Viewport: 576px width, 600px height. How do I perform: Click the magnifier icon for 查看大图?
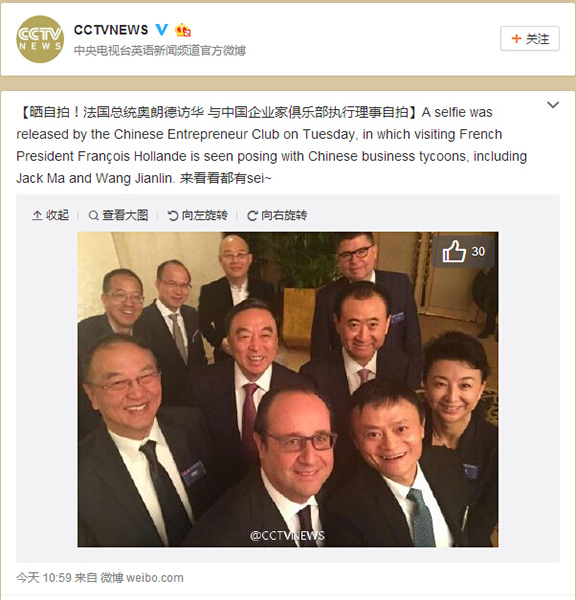pyautogui.click(x=93, y=216)
